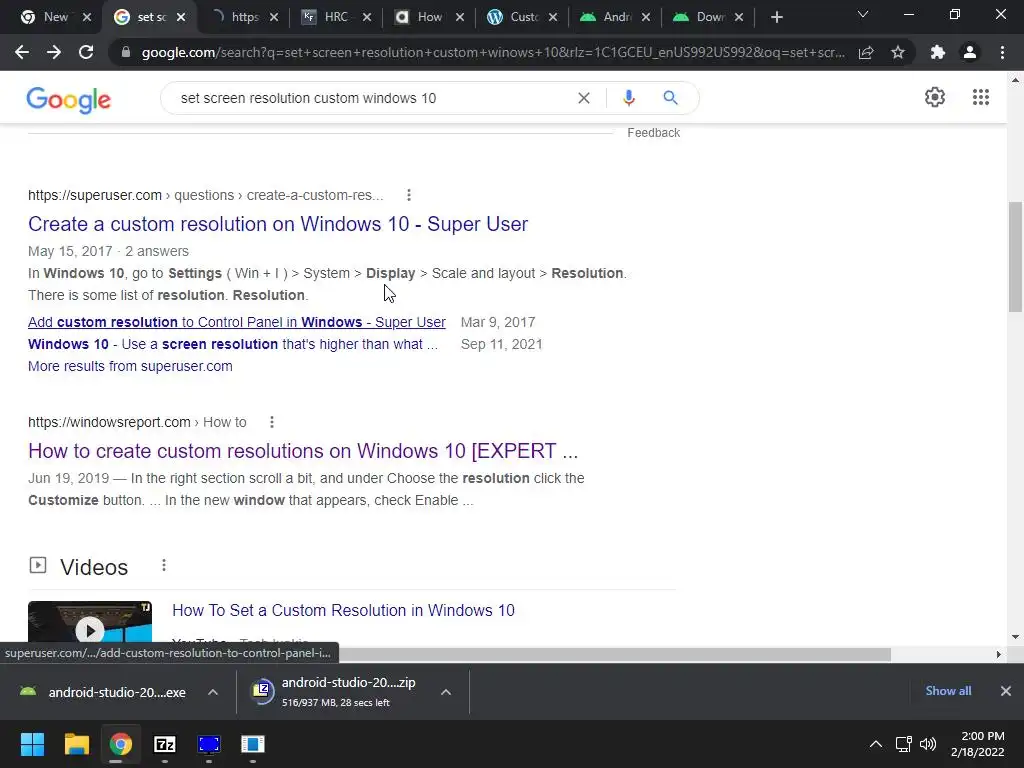Focus the Google search input field
Image resolution: width=1024 pixels, height=768 pixels.
[372, 98]
